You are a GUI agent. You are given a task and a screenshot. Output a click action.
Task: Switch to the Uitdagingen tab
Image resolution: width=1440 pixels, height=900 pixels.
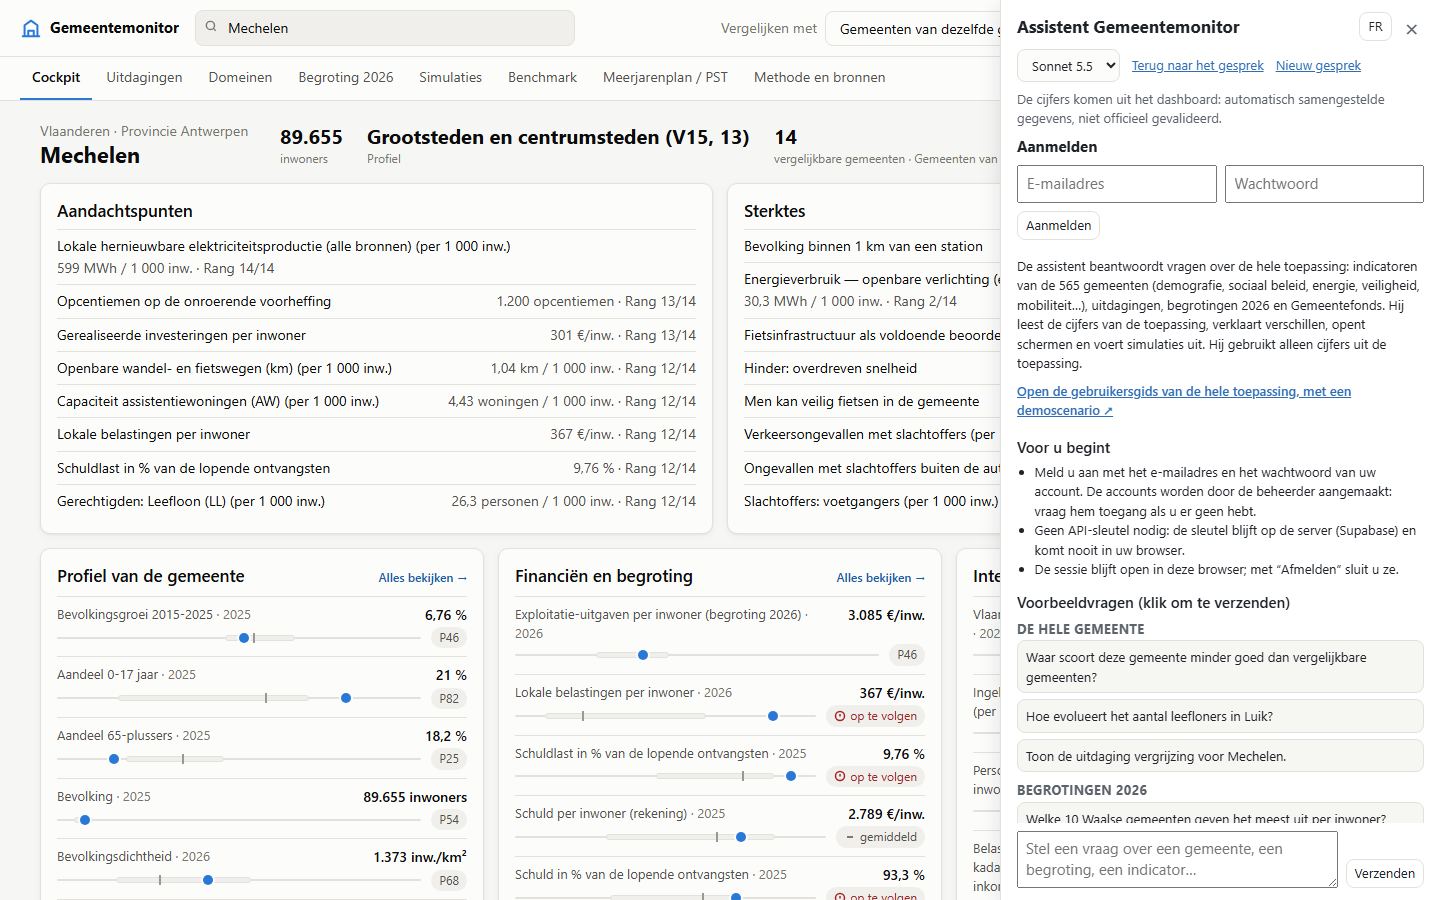(144, 77)
